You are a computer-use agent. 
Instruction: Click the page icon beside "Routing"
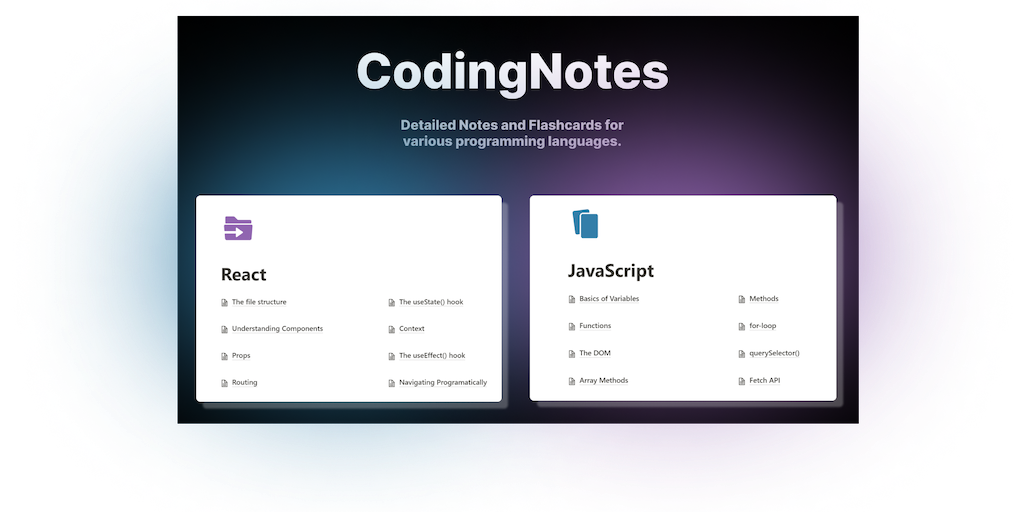point(225,383)
